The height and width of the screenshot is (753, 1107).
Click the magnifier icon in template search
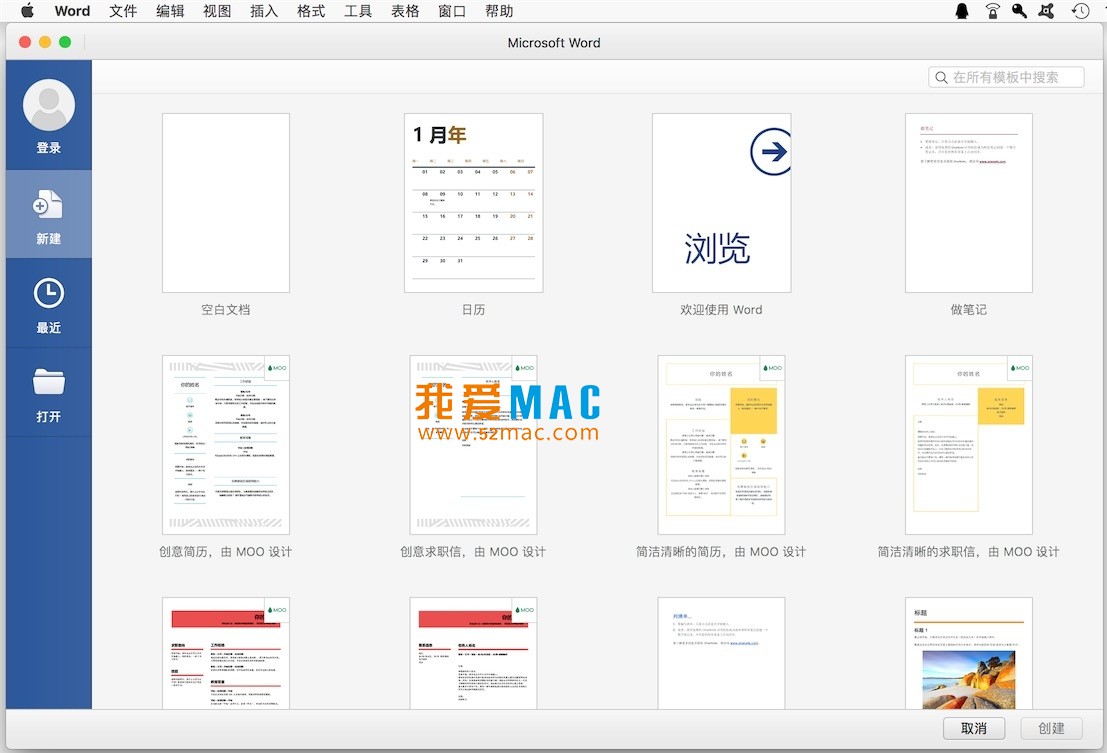coord(941,78)
